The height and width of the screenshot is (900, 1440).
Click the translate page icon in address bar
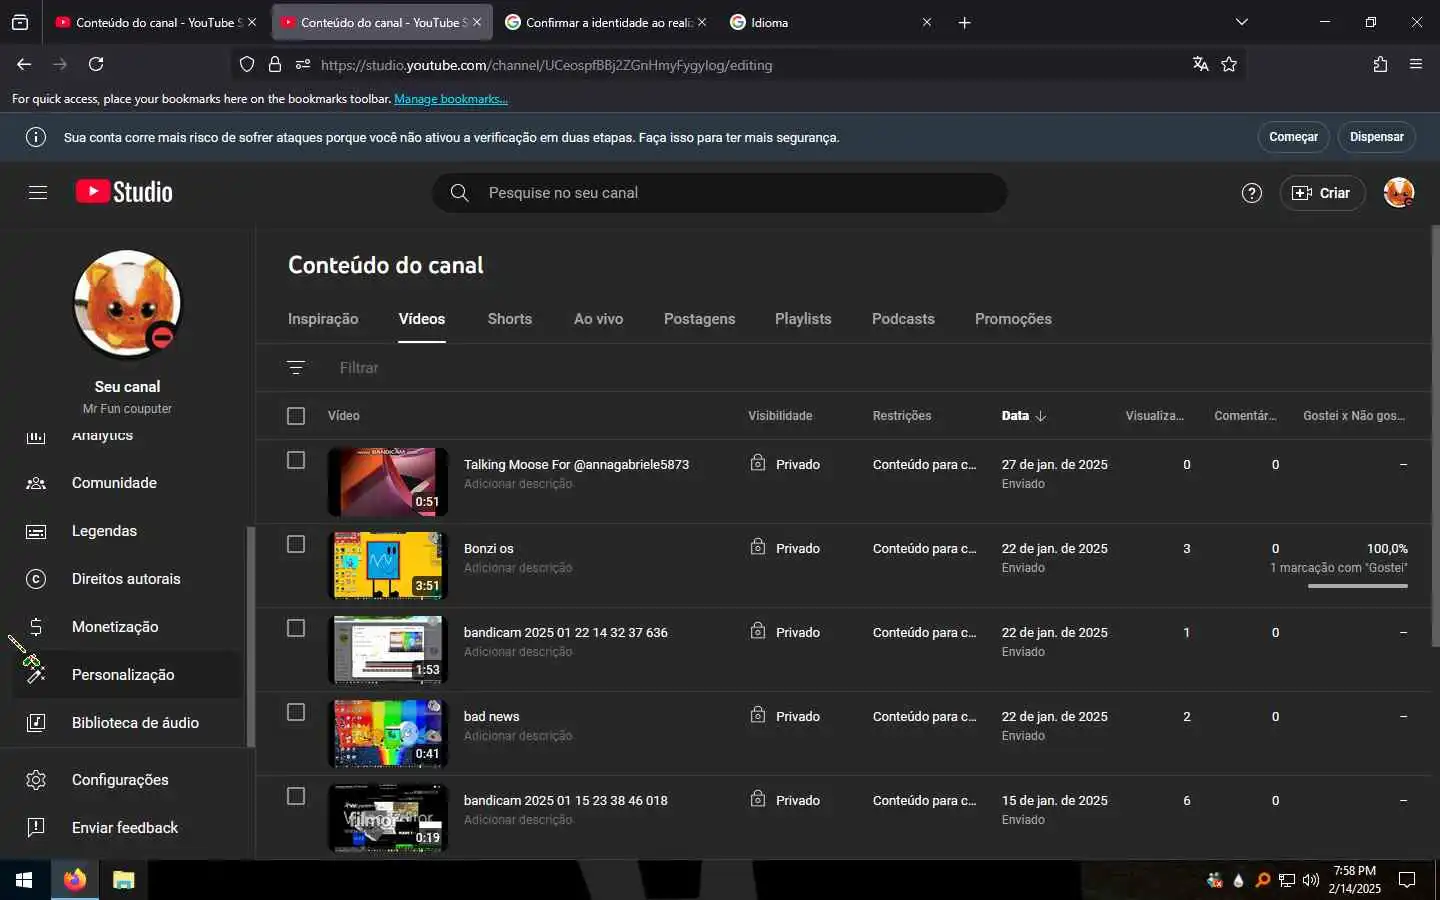click(1200, 64)
